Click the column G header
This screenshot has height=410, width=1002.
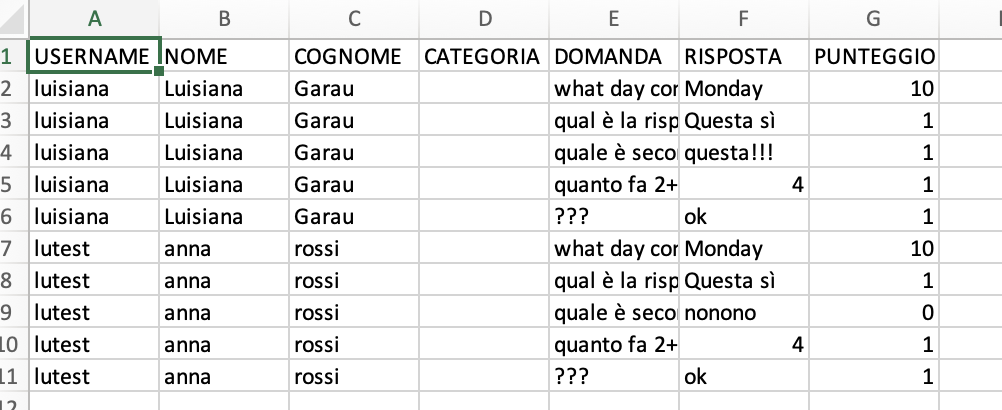[874, 18]
